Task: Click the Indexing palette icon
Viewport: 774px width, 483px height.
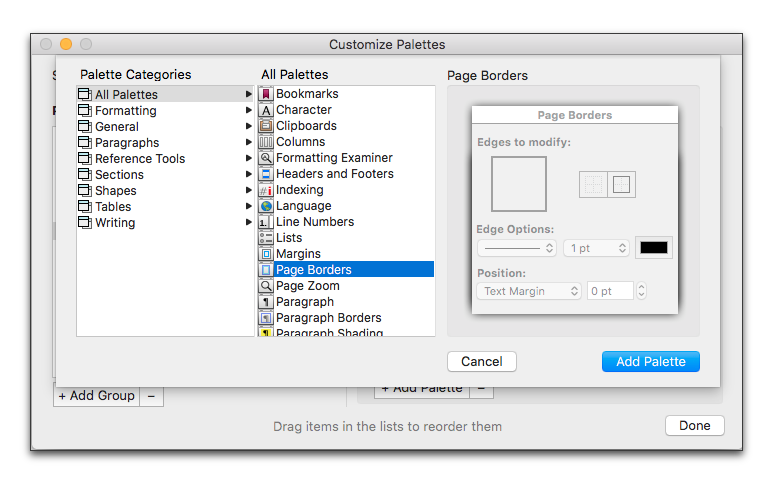Action: coord(266,190)
